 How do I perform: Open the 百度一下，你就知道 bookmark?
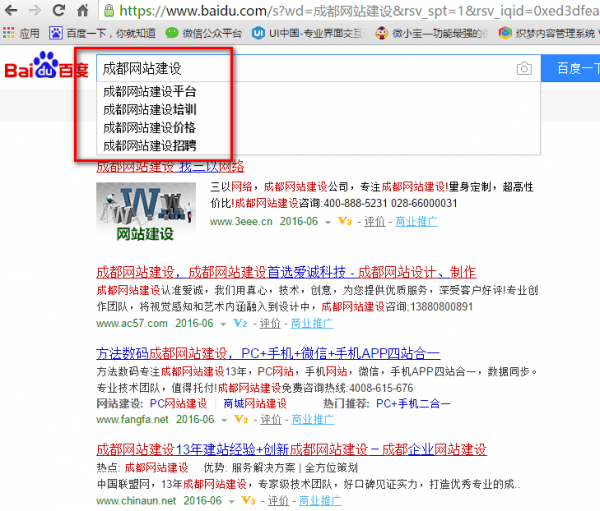[102, 33]
